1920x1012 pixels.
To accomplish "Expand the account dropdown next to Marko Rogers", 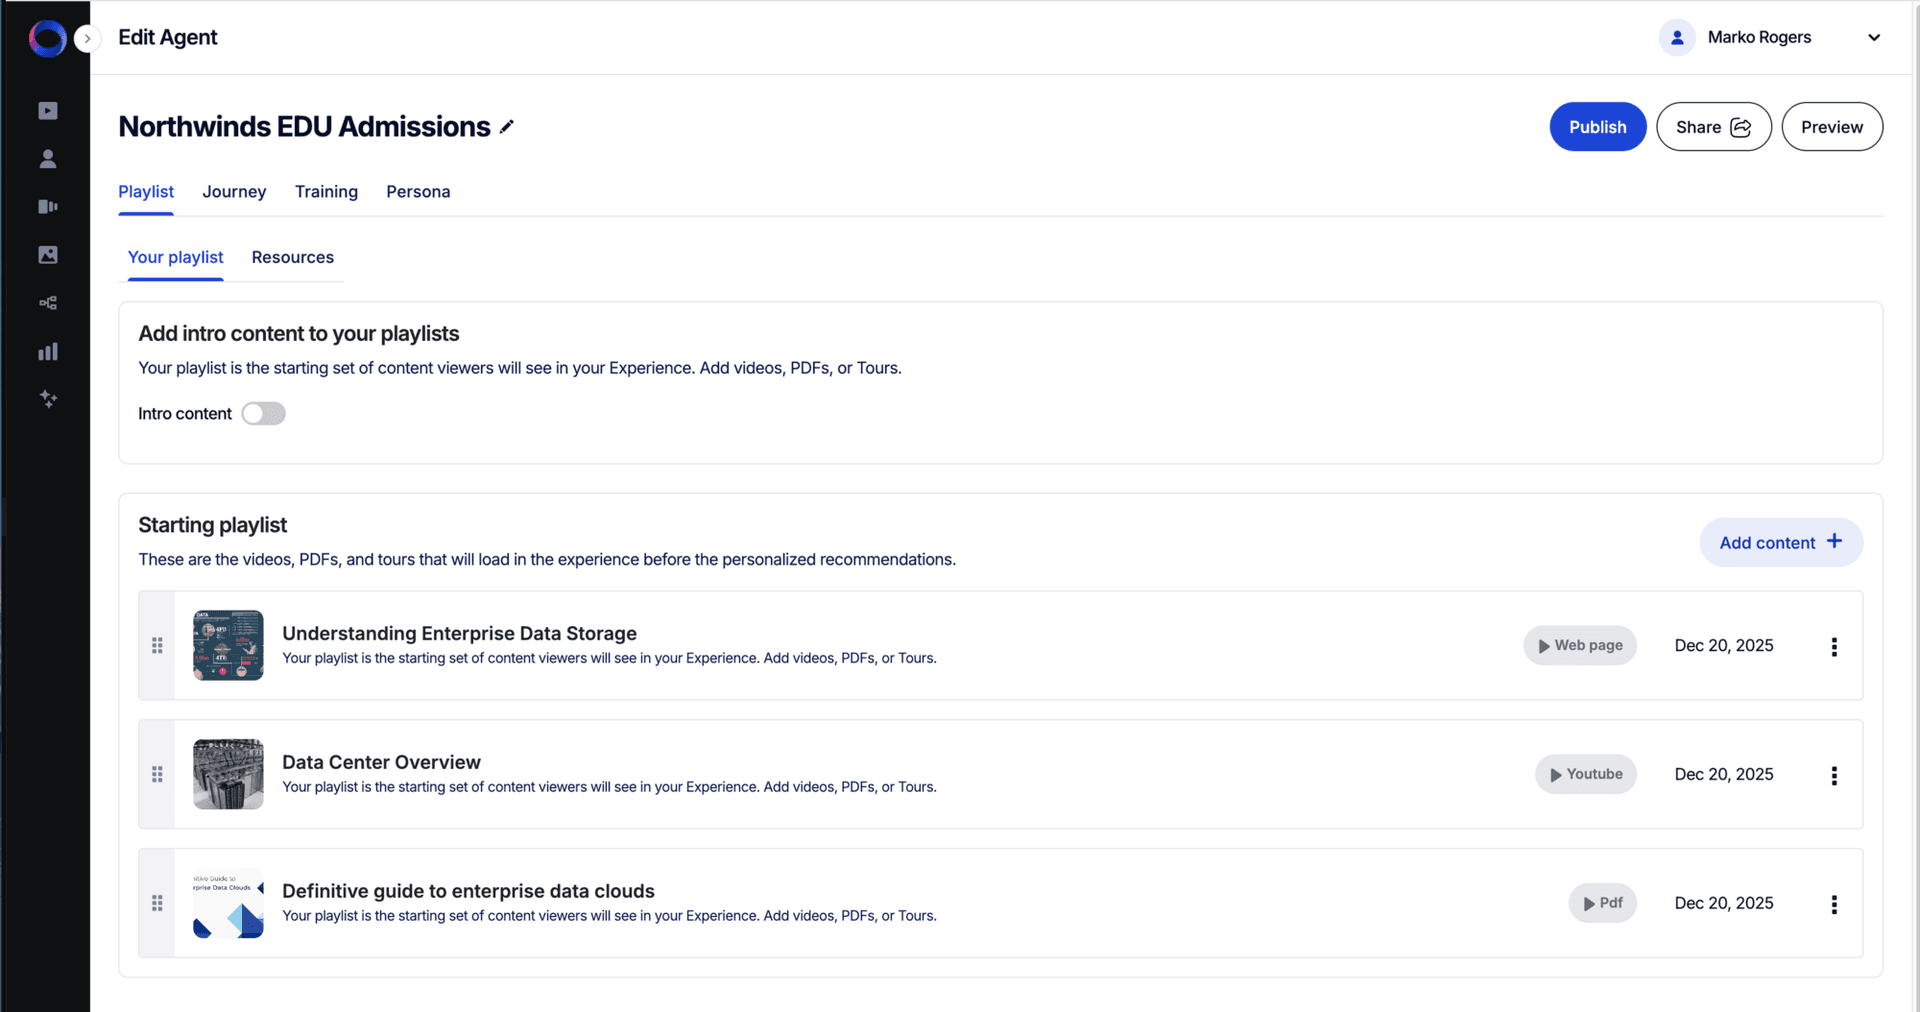I will point(1875,37).
